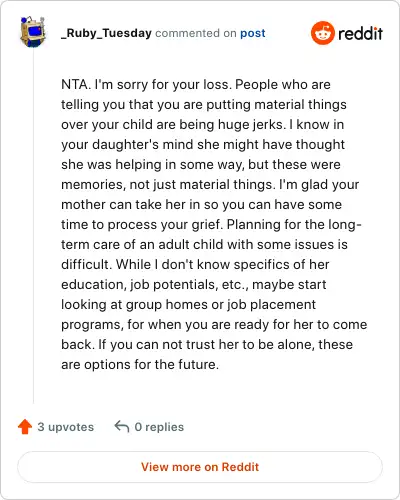
Task: Open _Ruby_Tuesday's robot avatar
Action: click(x=33, y=32)
